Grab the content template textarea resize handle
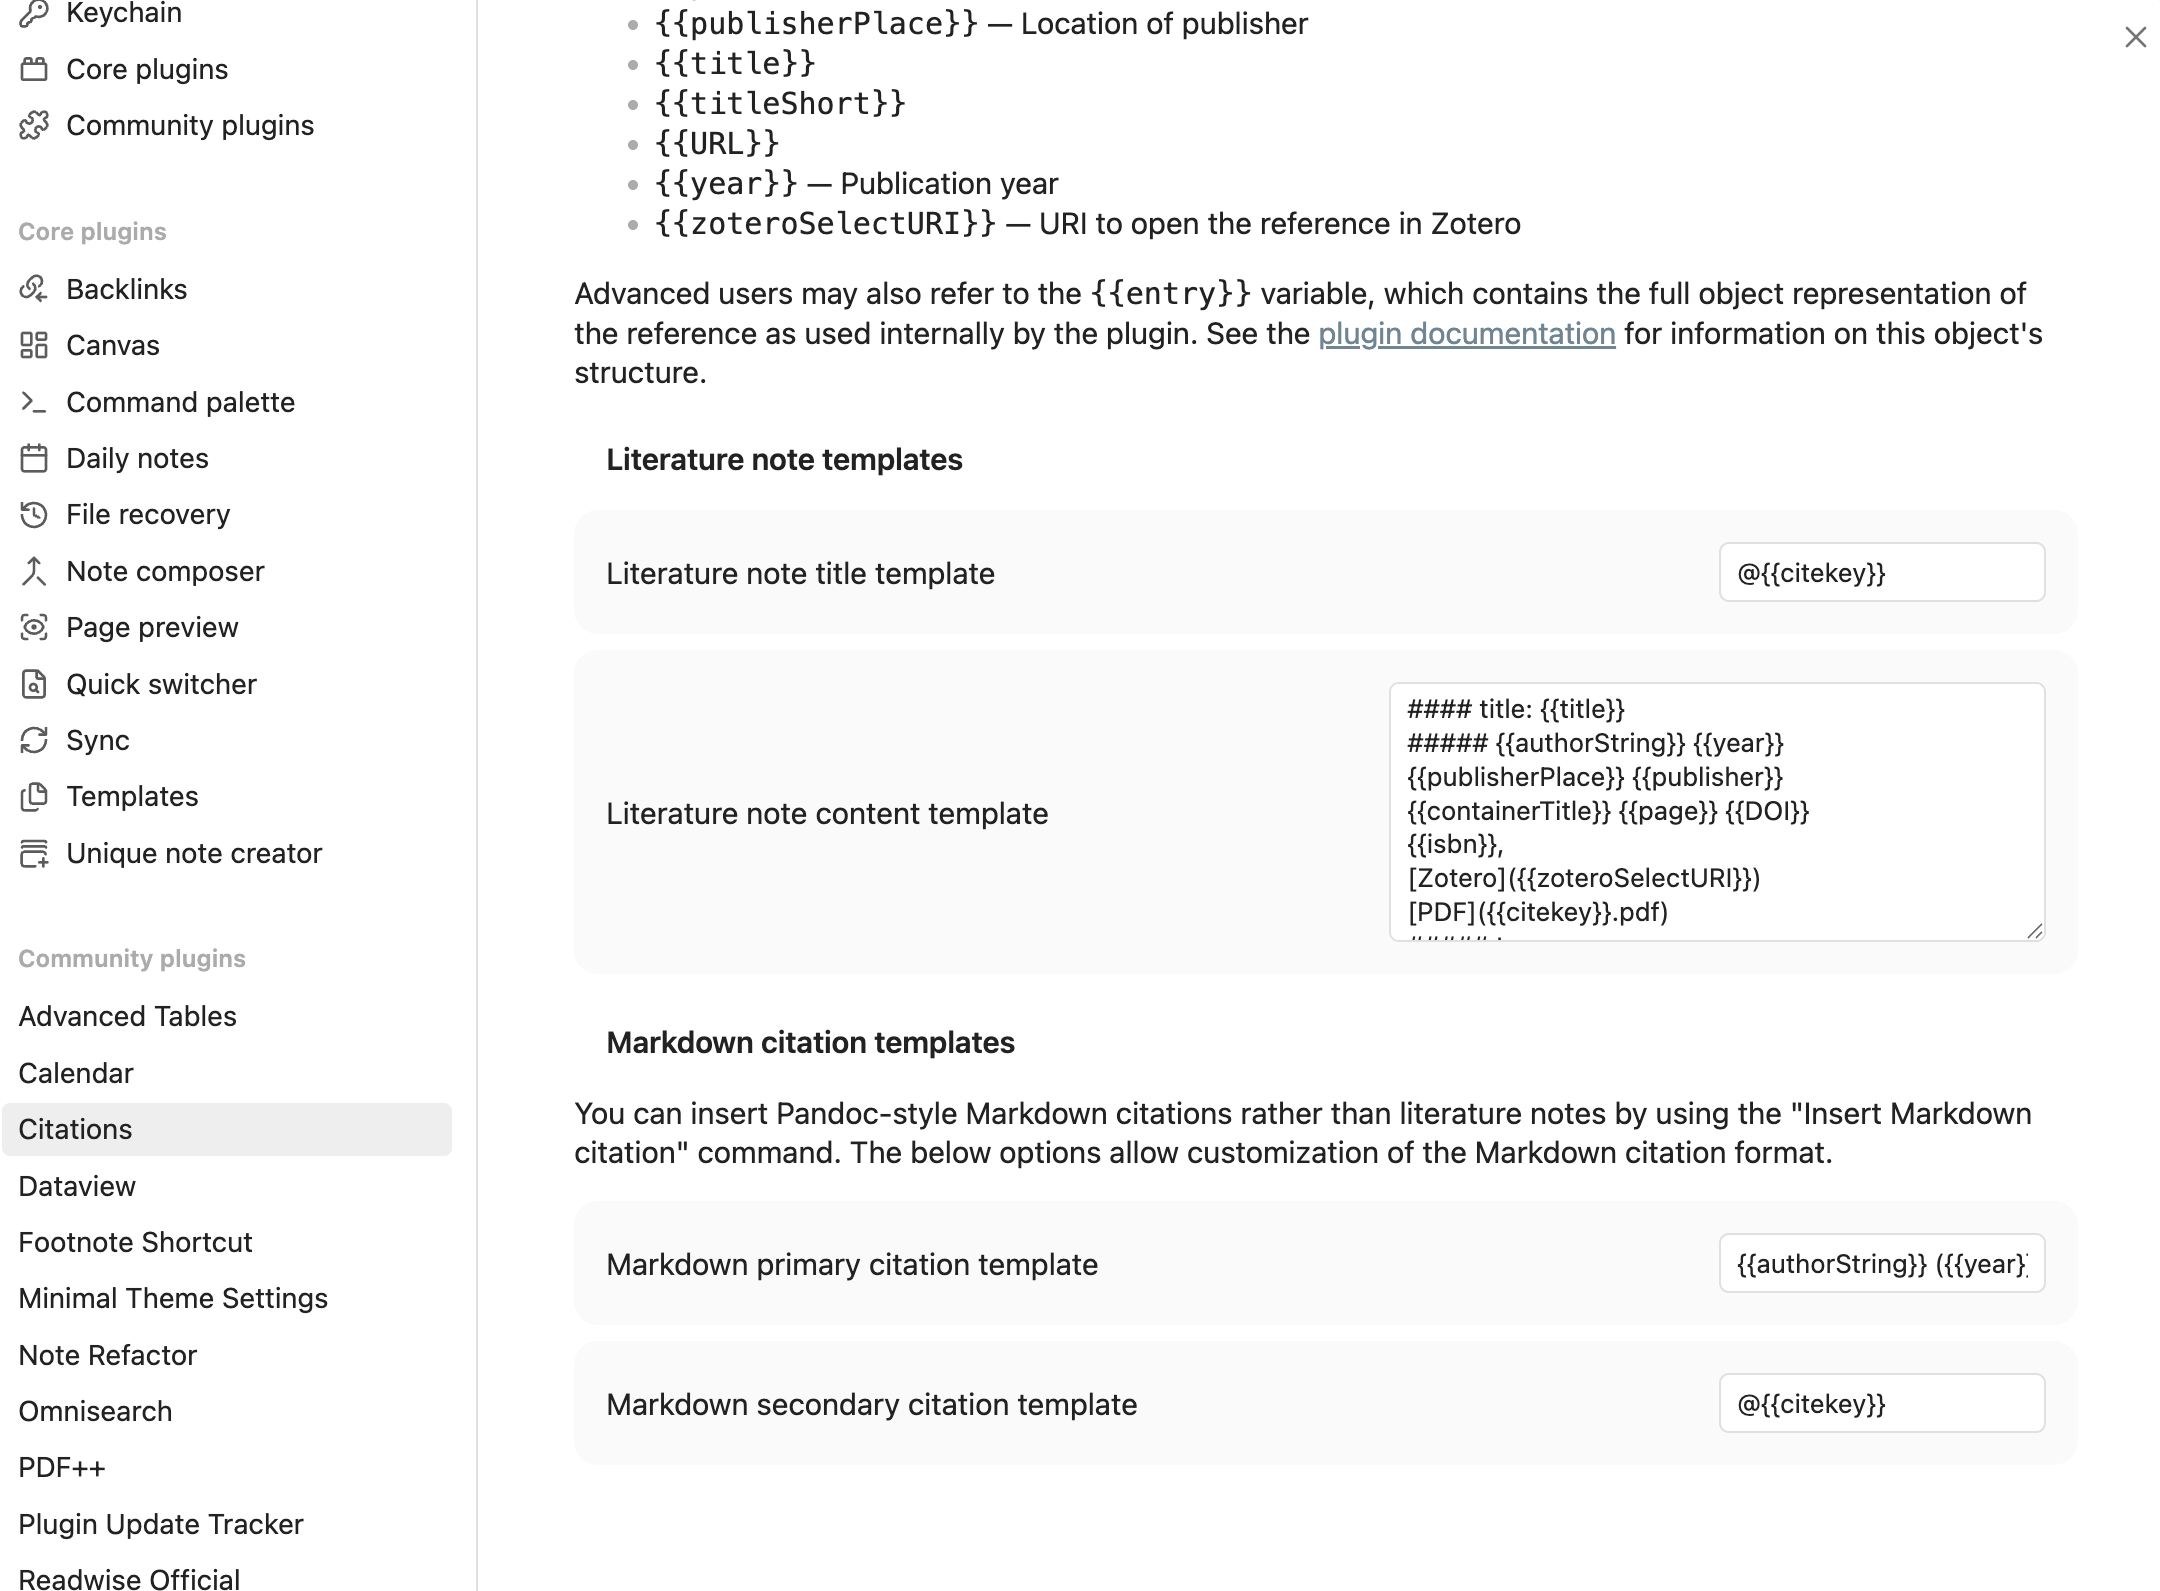 pos(2035,931)
